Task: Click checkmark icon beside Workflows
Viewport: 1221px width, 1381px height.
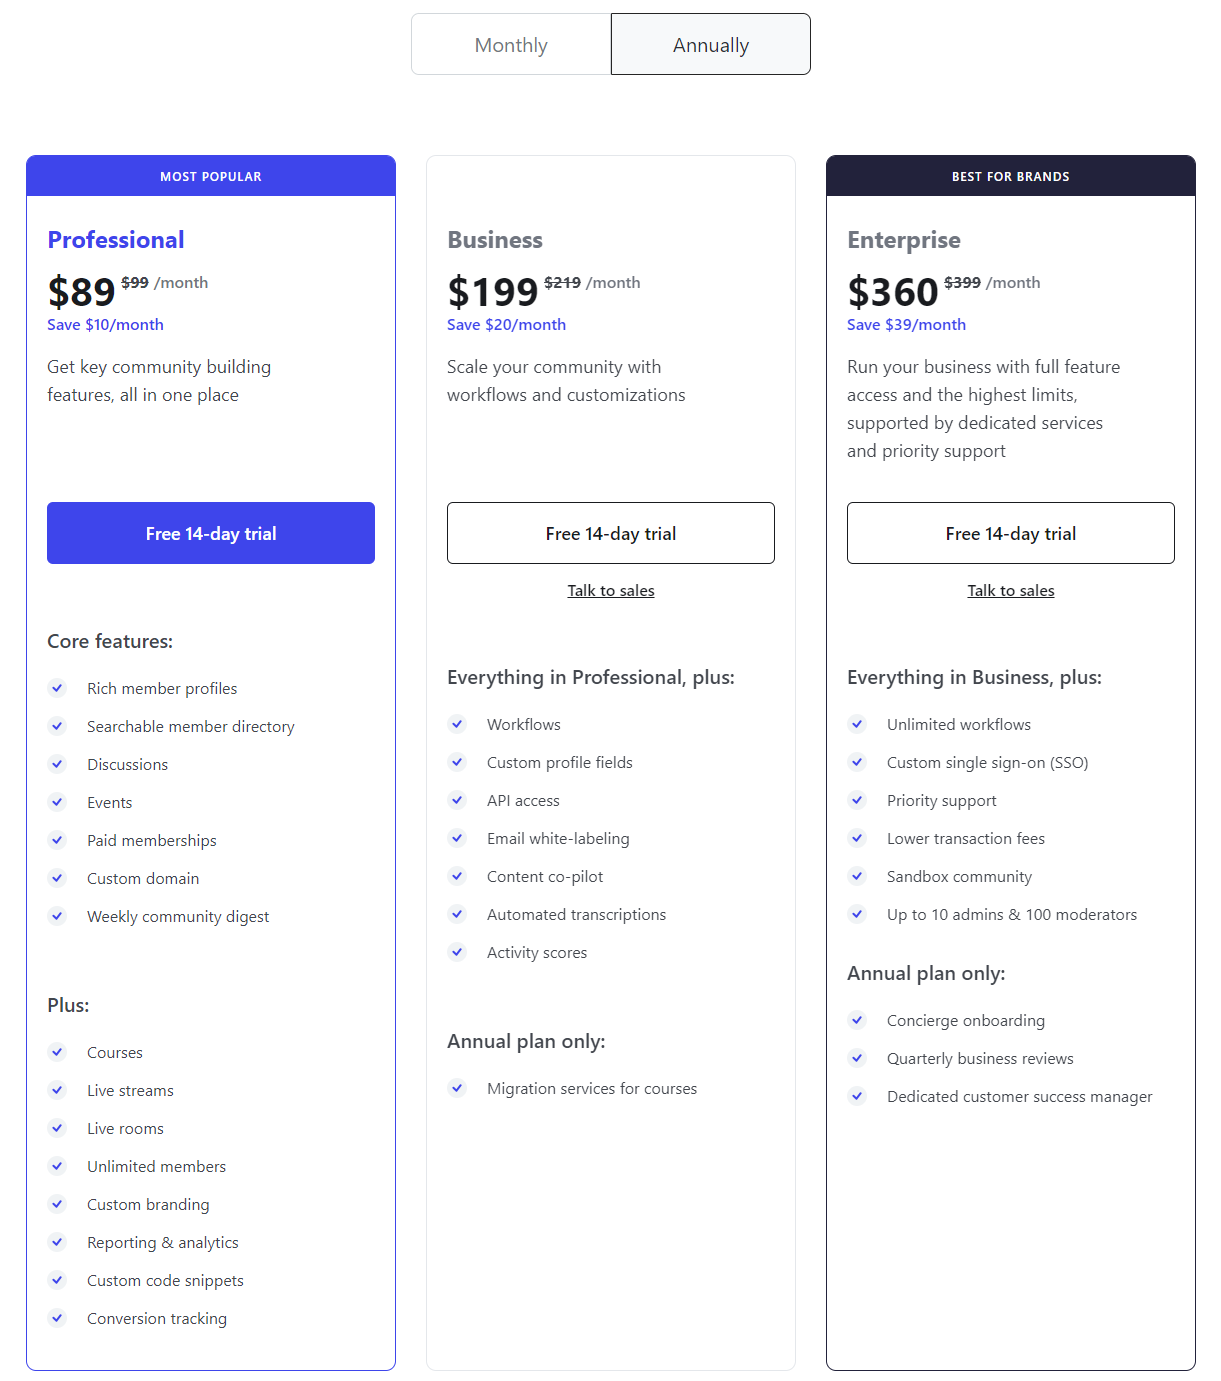Action: click(x=457, y=724)
